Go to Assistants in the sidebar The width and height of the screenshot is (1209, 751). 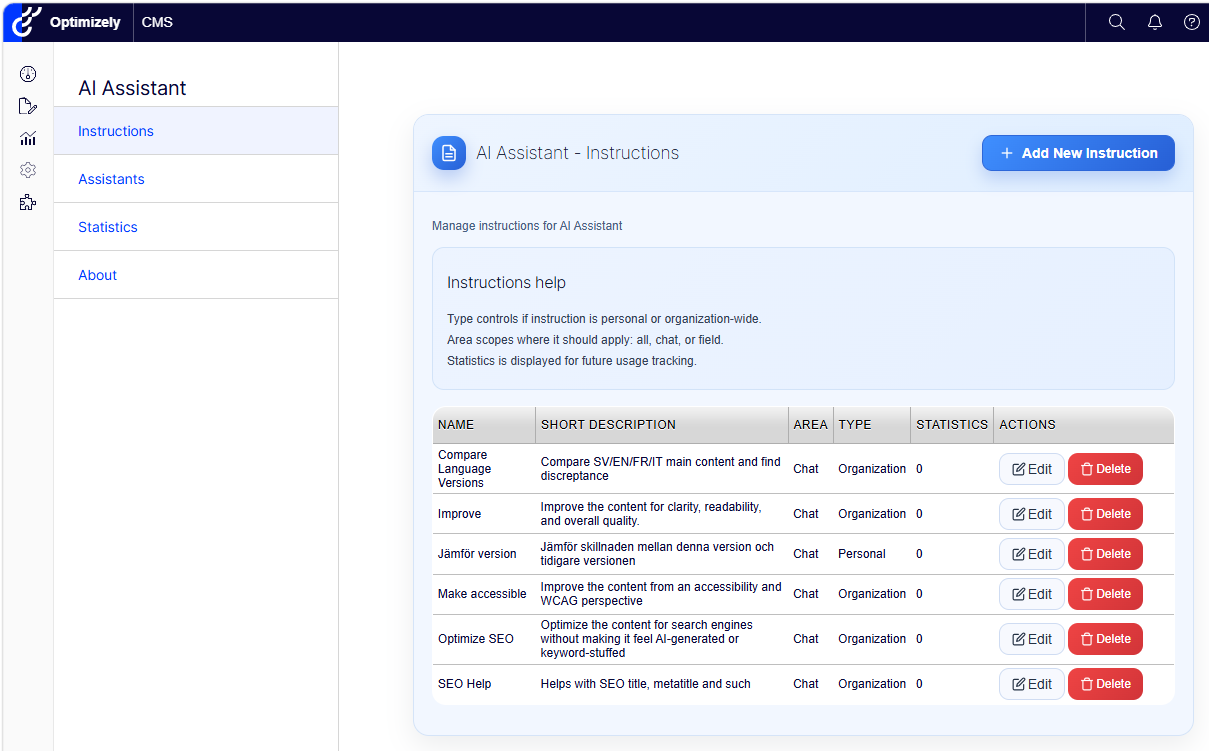tap(196, 179)
